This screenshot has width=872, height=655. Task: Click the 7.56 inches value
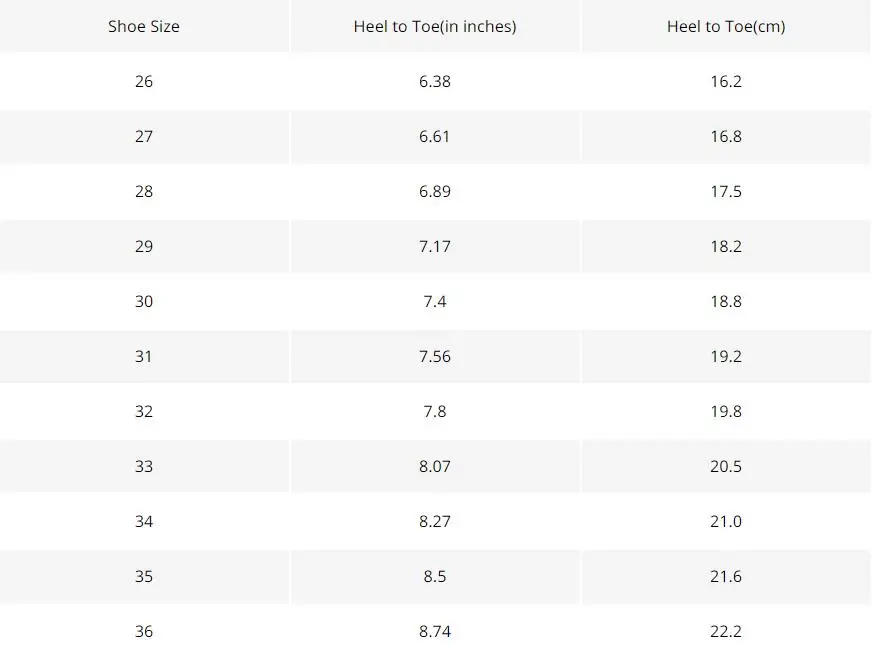click(435, 356)
